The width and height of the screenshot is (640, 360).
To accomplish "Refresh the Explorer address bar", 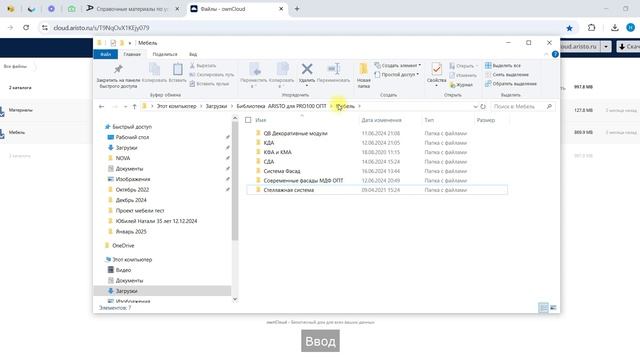I will point(483,107).
